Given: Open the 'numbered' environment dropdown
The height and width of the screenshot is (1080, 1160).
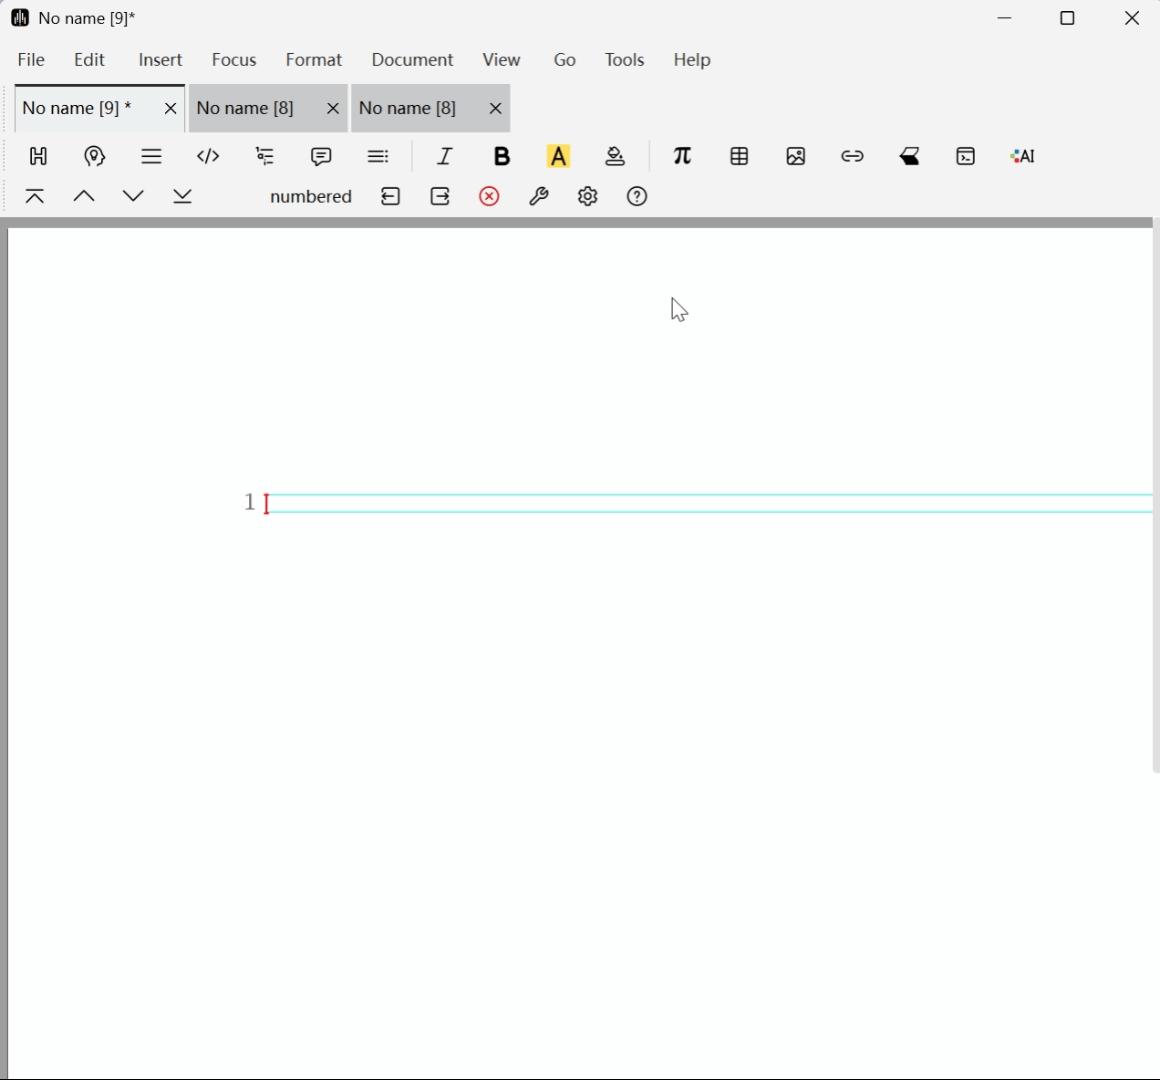Looking at the screenshot, I should click(x=311, y=197).
